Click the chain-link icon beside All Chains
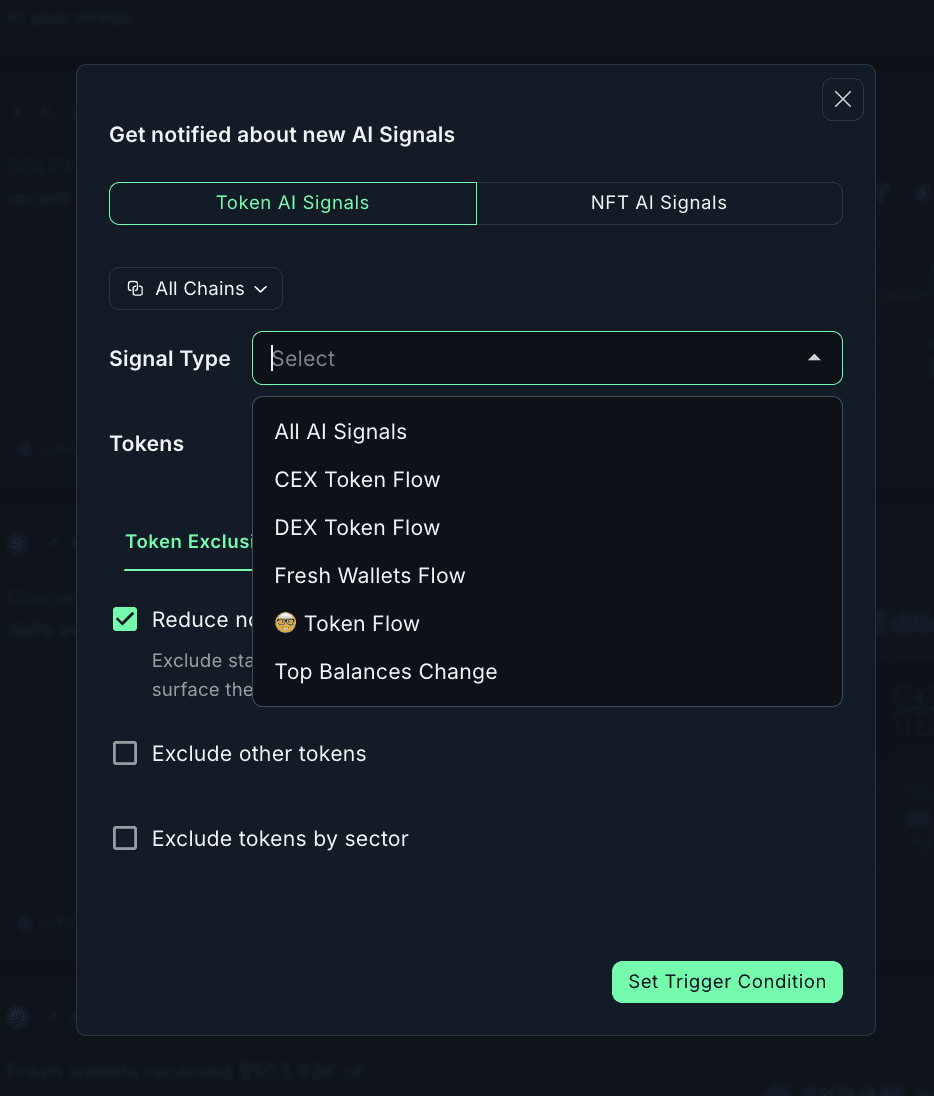Screen dimensions: 934x1096 135,289
